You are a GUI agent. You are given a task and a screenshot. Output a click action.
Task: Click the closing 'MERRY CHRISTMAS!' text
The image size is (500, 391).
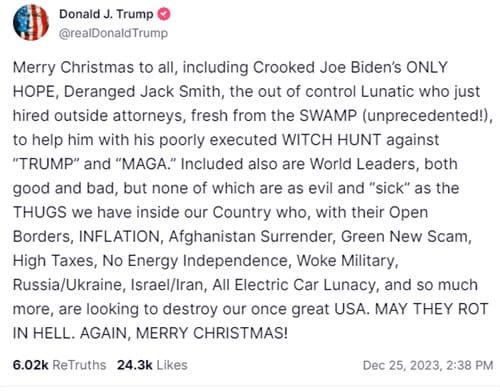pyautogui.click(x=212, y=333)
